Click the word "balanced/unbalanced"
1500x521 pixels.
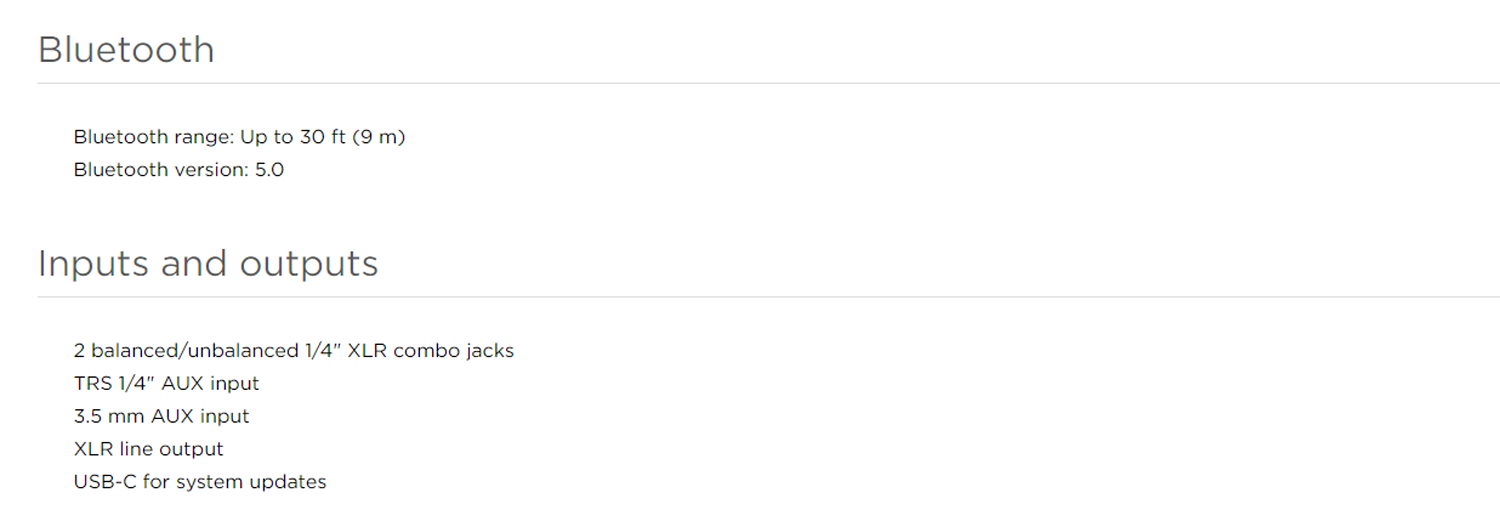tap(195, 351)
